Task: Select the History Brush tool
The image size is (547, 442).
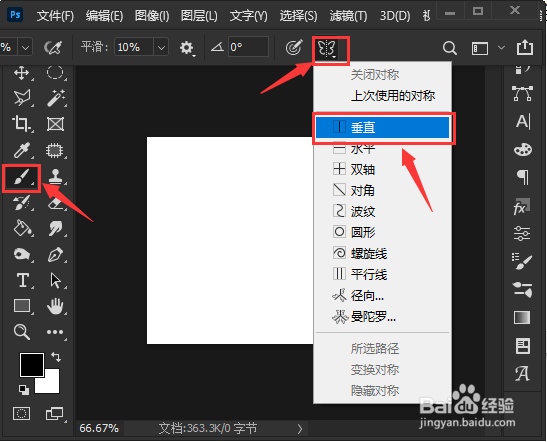Action: click(22, 203)
